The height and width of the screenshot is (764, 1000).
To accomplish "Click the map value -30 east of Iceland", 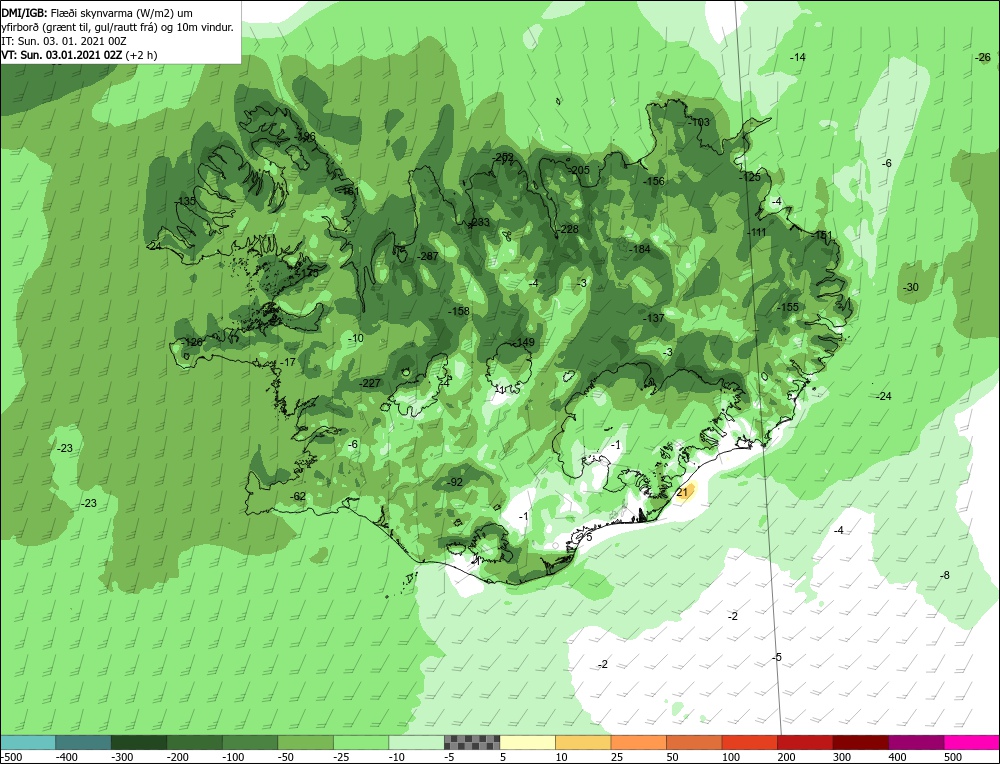I will pos(910,287).
